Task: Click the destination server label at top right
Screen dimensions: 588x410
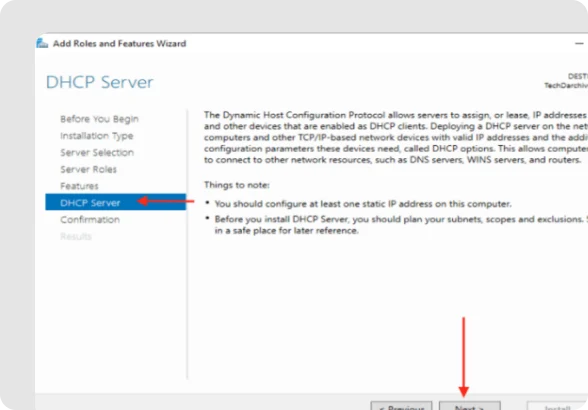Action: [x=566, y=81]
